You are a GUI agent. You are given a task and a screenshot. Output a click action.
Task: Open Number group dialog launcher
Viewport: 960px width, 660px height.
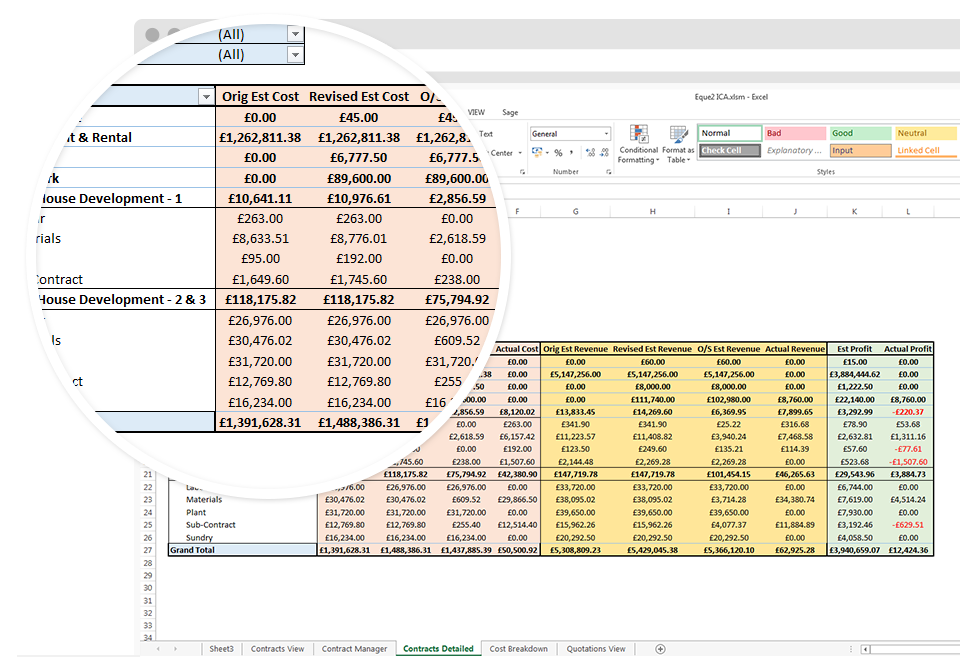pos(610,172)
